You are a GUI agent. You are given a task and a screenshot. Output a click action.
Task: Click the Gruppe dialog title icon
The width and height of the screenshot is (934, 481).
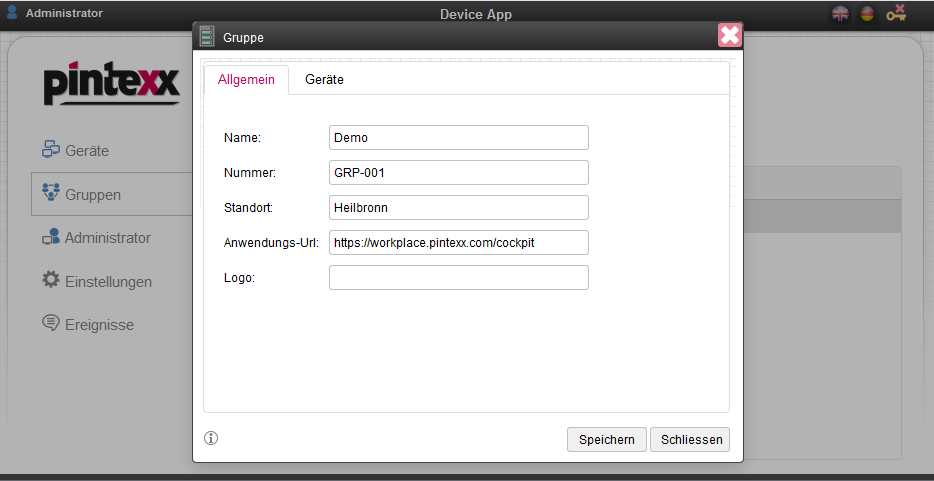pos(207,37)
